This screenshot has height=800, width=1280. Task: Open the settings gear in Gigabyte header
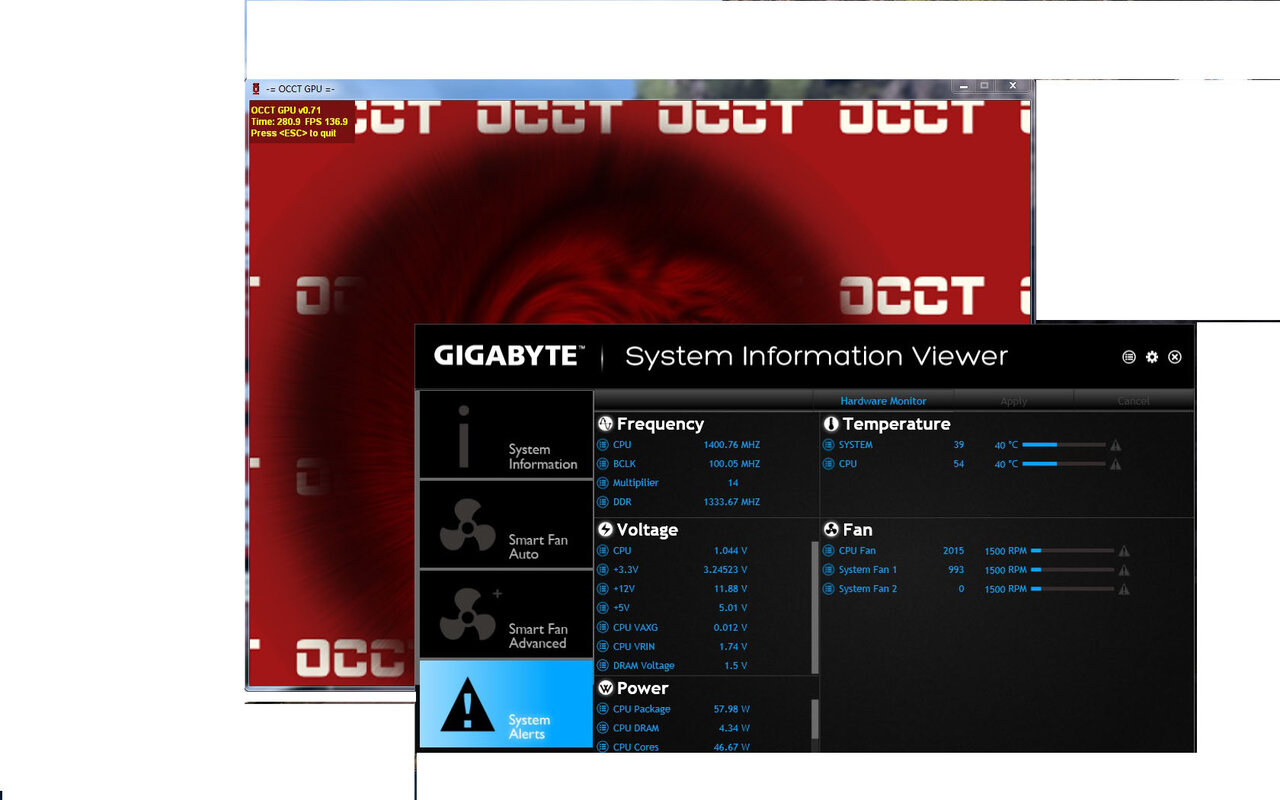point(1152,357)
